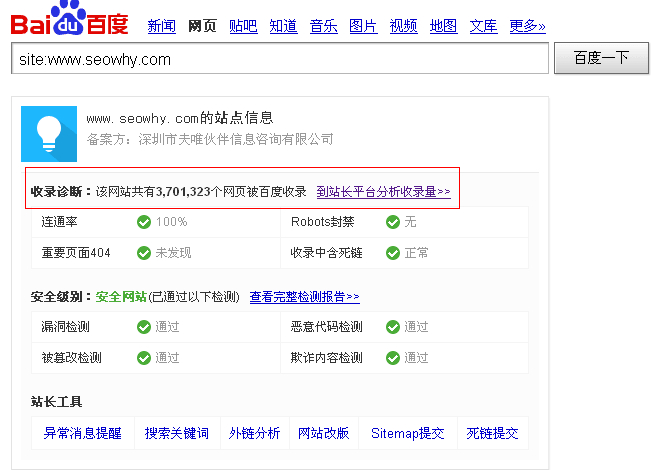Click www.seowhy.com的站点信息 title
The width and height of the screenshot is (657, 470).
coord(180,119)
